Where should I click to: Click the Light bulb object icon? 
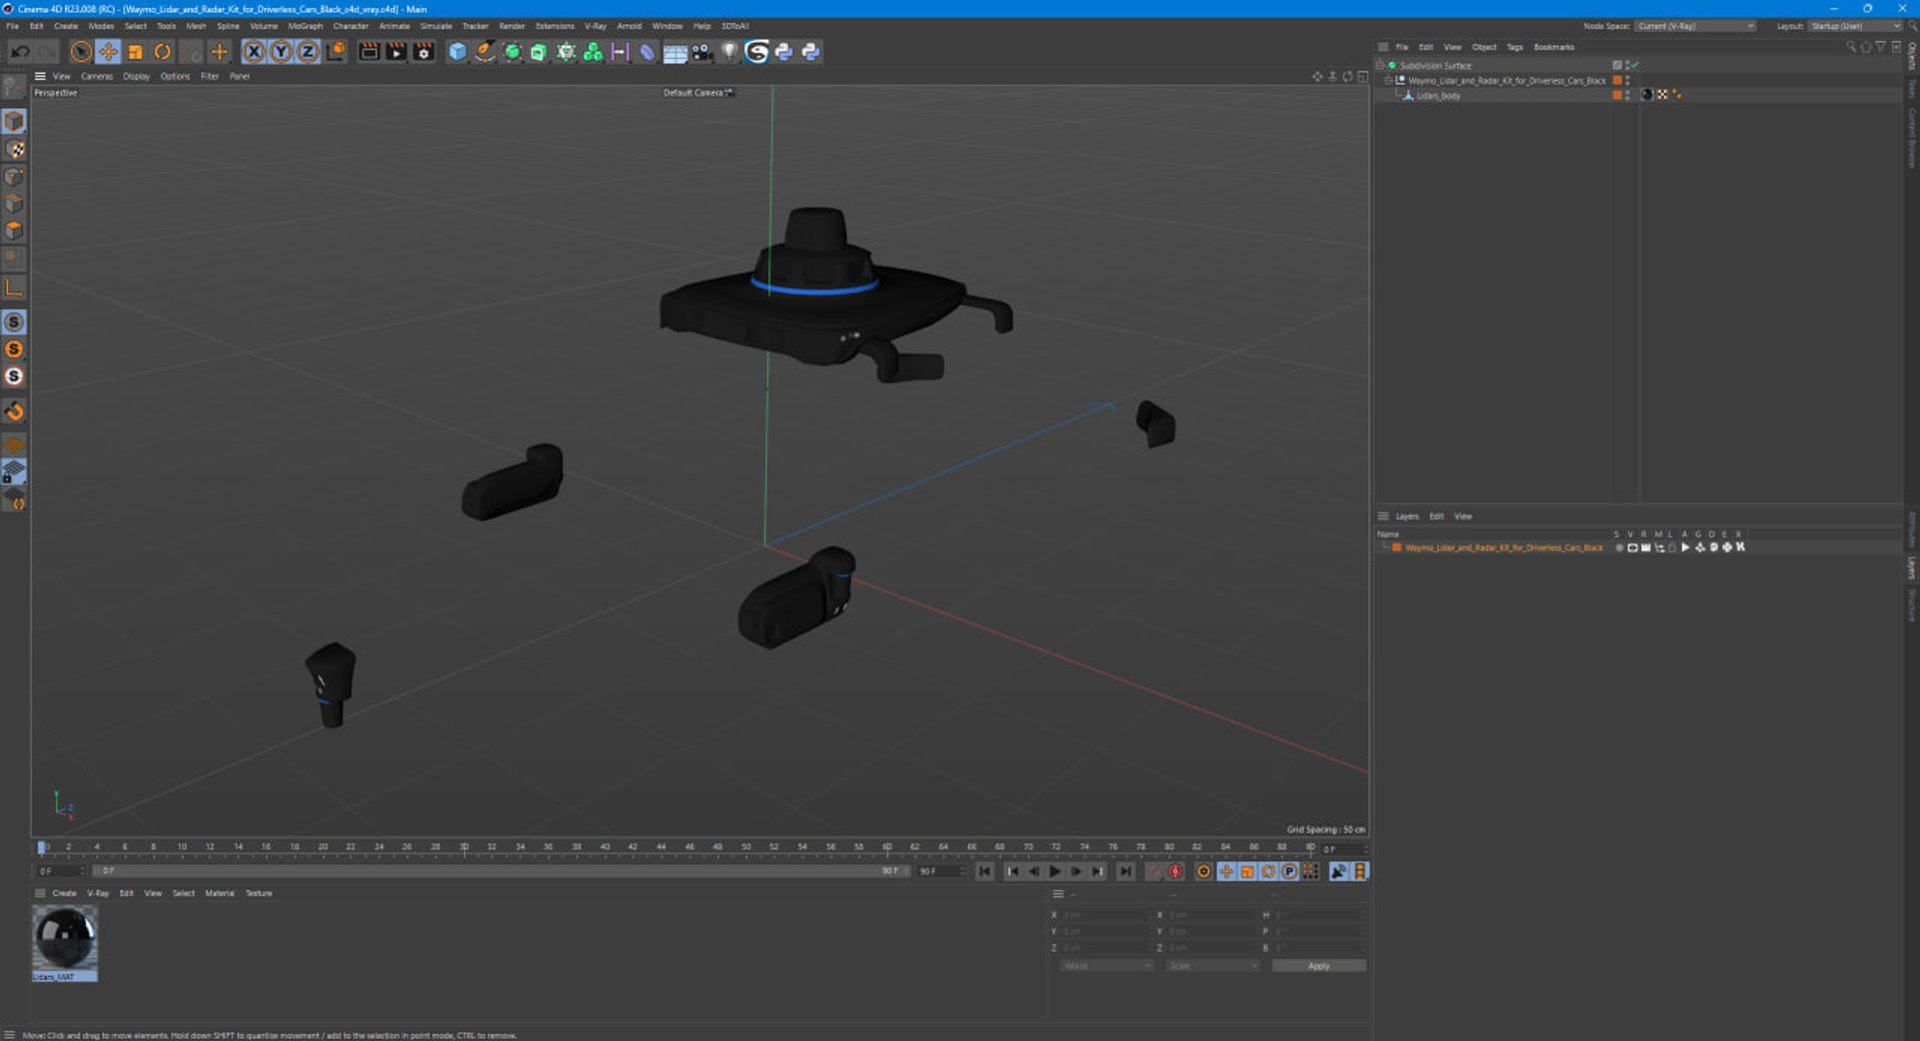(729, 52)
